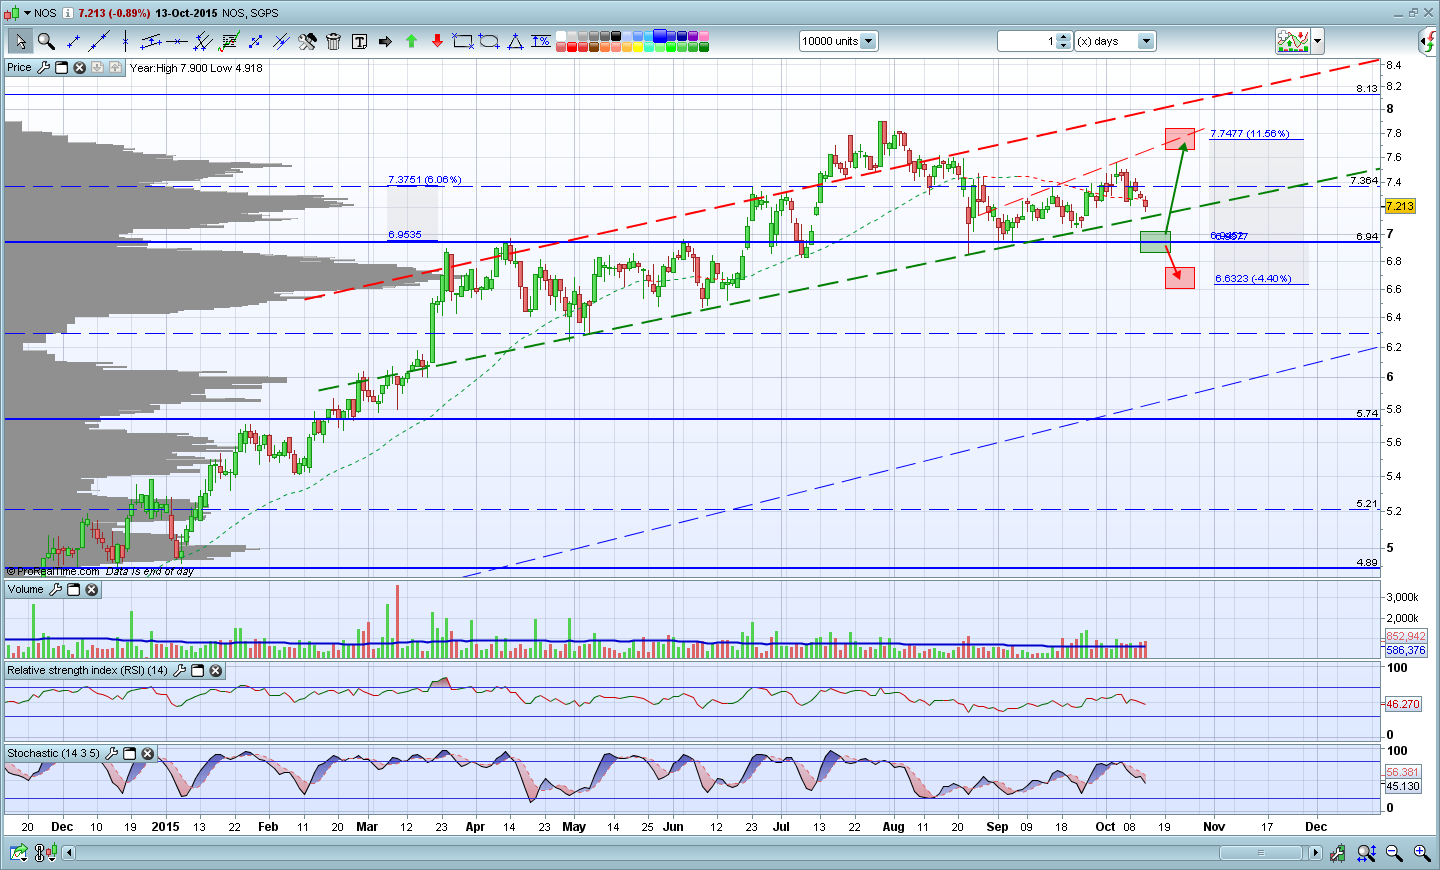Activate the magnifier zoom tool
The image size is (1440, 870).
pyautogui.click(x=46, y=41)
